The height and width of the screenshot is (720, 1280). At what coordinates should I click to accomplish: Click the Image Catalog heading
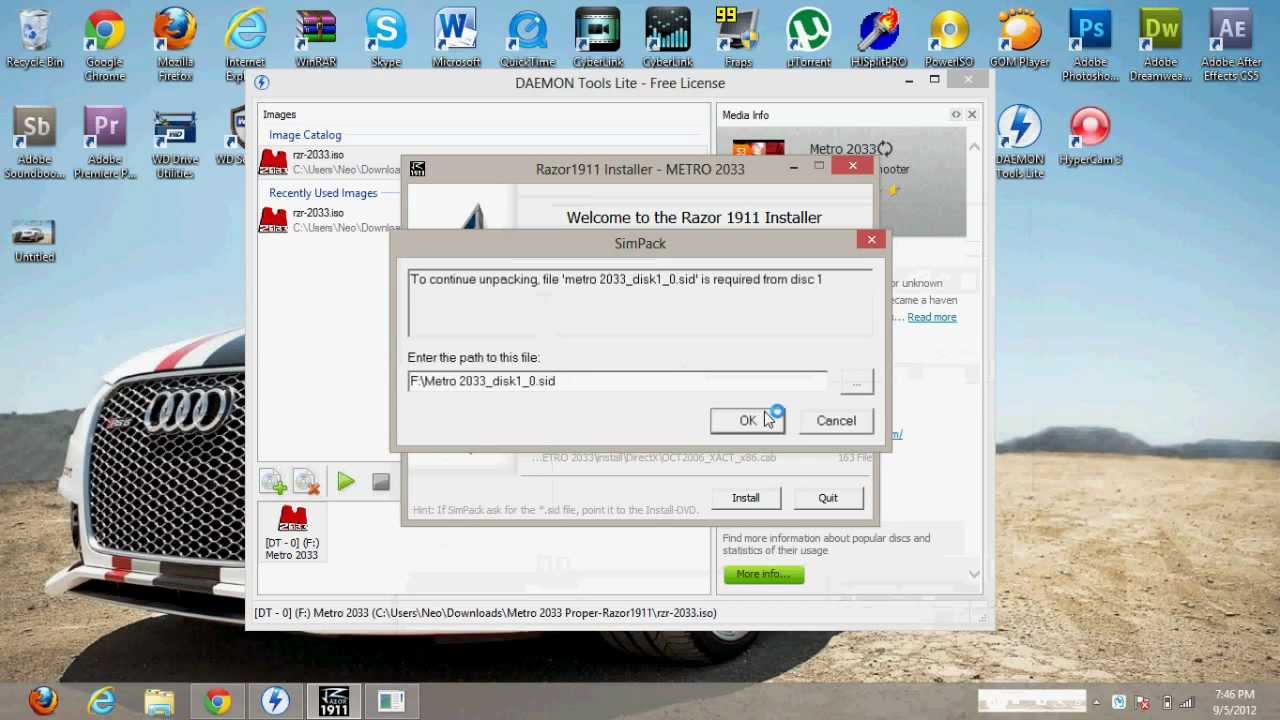coord(305,135)
